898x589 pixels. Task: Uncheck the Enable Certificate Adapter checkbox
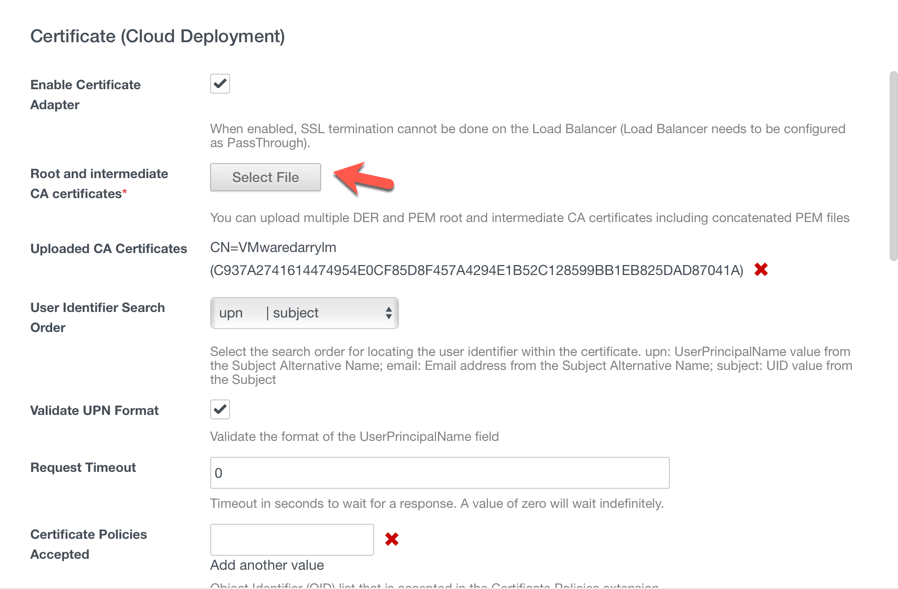tap(220, 84)
